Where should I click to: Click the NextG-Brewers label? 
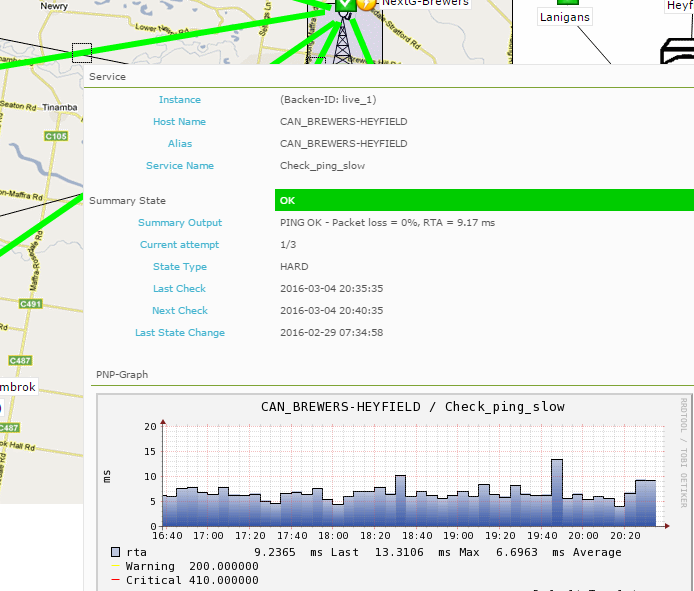pos(425,3)
